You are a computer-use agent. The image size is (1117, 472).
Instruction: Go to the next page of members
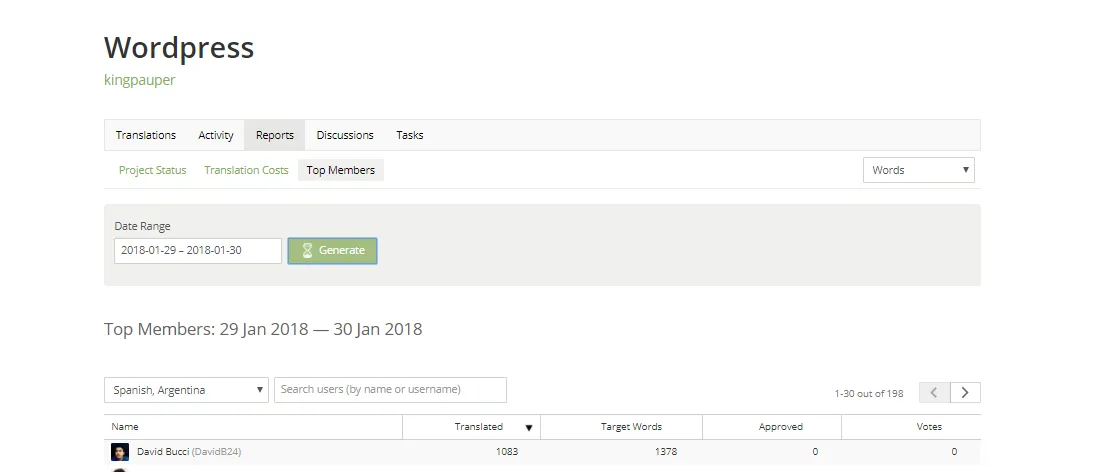coord(965,392)
